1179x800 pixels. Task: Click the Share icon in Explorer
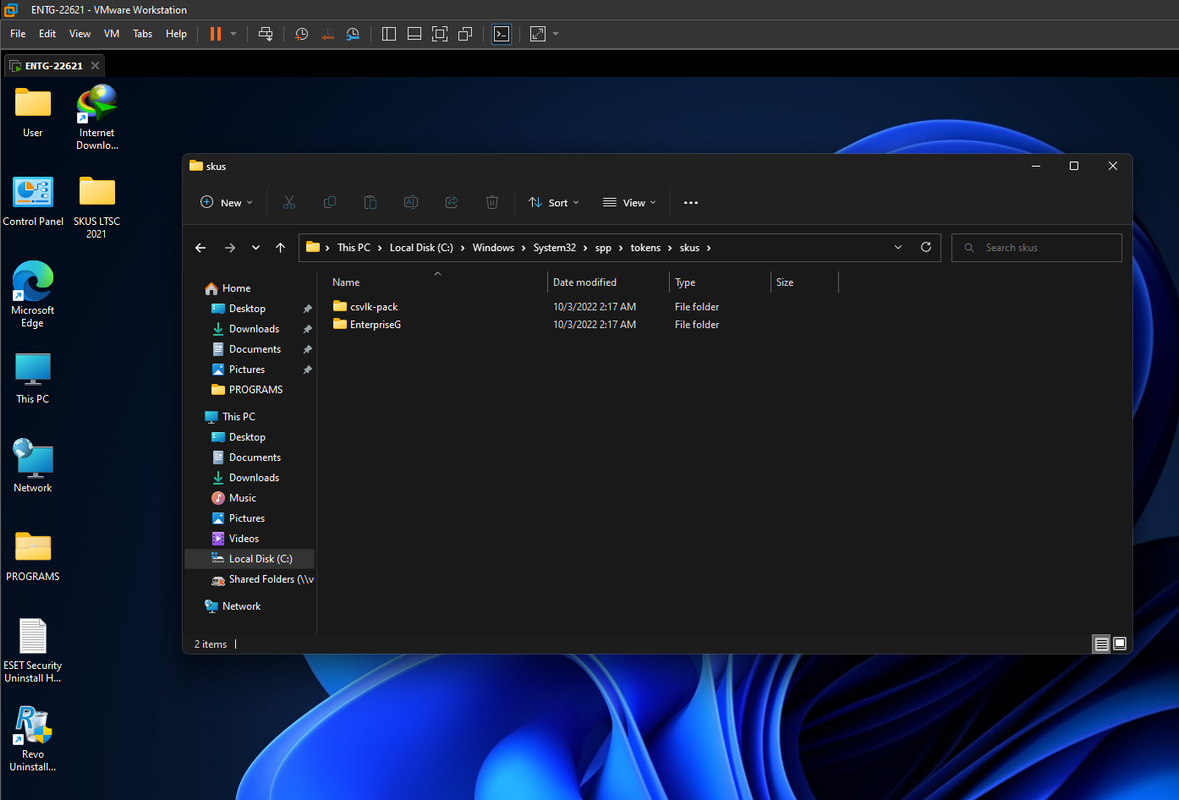(451, 202)
